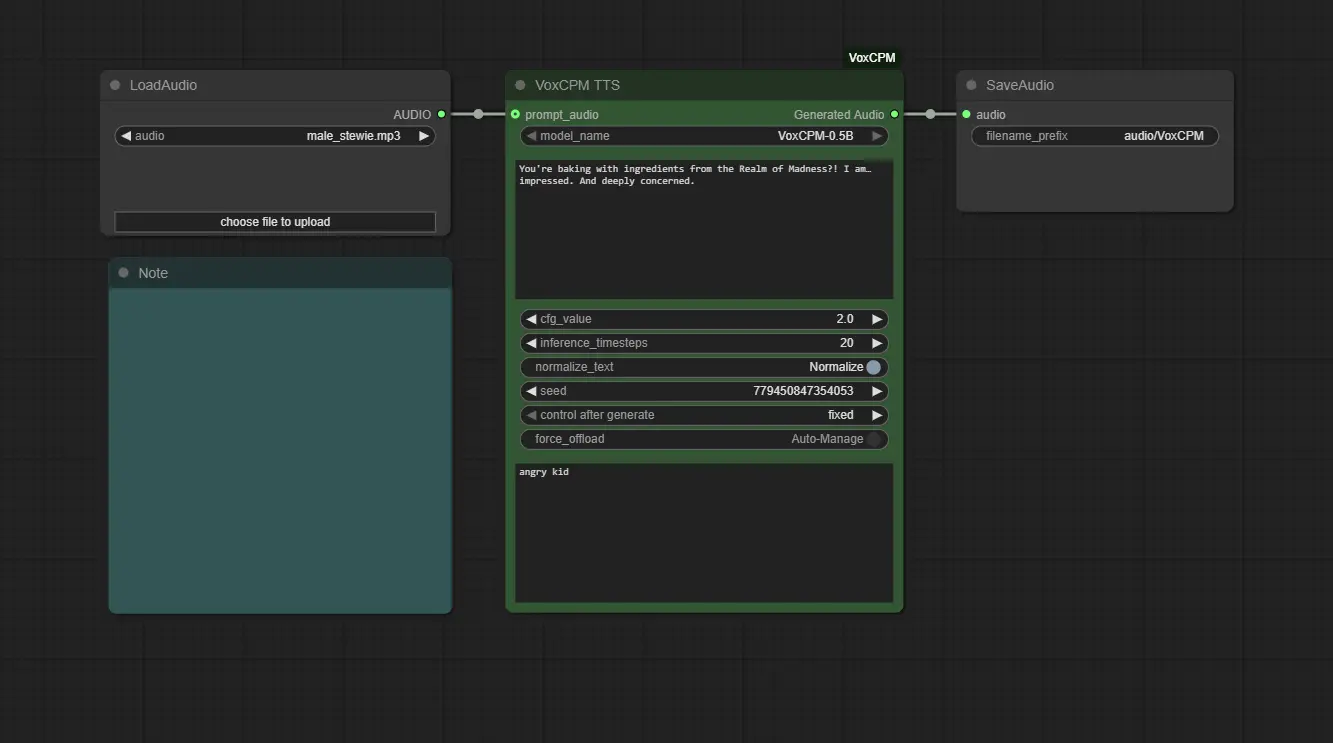Click the SaveAudio audio input socket
Viewport: 1333px width, 743px height.
[966, 114]
